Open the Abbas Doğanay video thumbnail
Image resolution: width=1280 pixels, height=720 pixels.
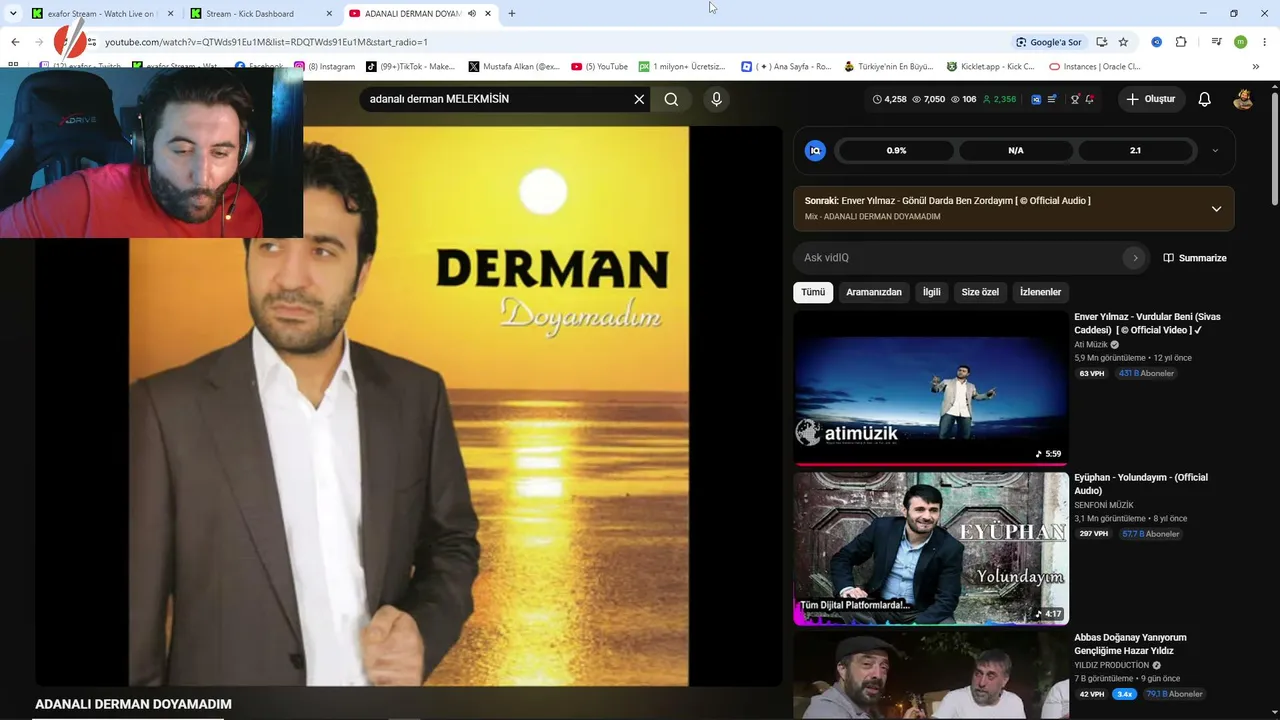point(931,675)
